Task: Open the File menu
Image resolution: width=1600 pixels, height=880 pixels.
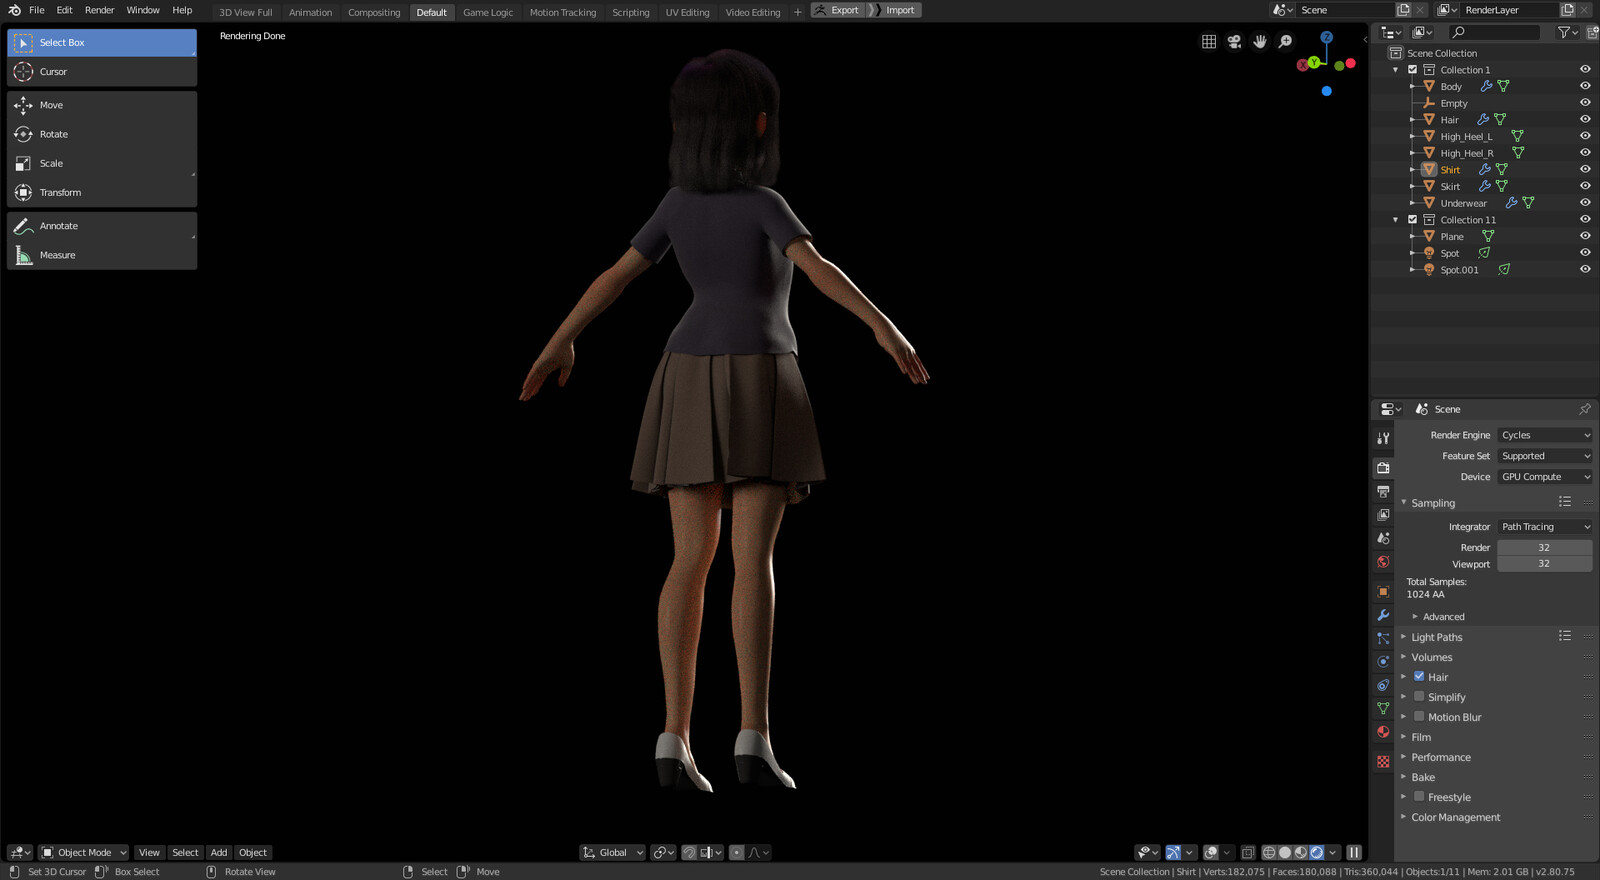Action: pyautogui.click(x=37, y=10)
